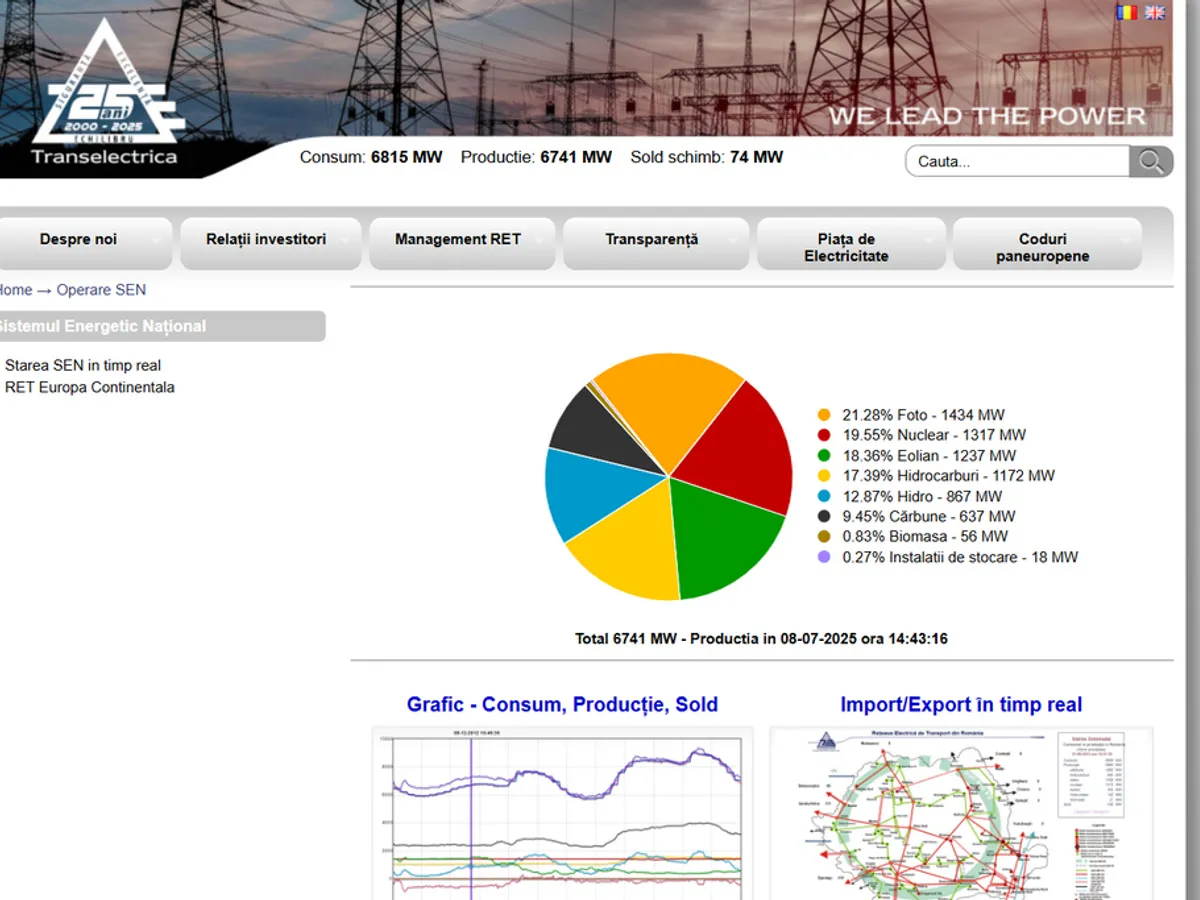The height and width of the screenshot is (900, 1200).
Task: Switch site language to Romanian flag
Action: (x=1127, y=13)
